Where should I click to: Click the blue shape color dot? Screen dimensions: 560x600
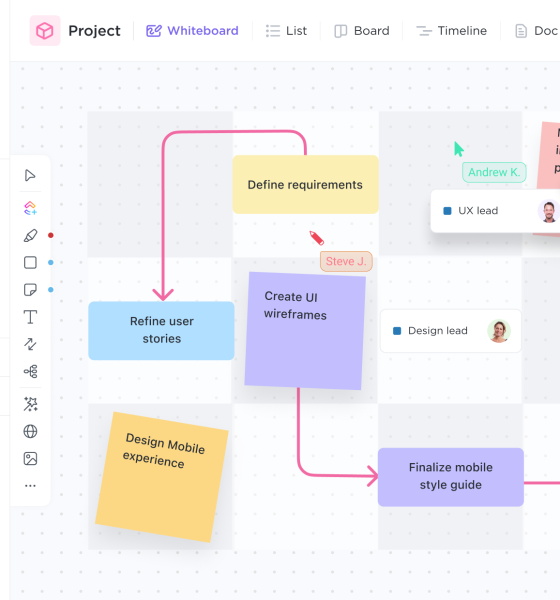tap(51, 262)
